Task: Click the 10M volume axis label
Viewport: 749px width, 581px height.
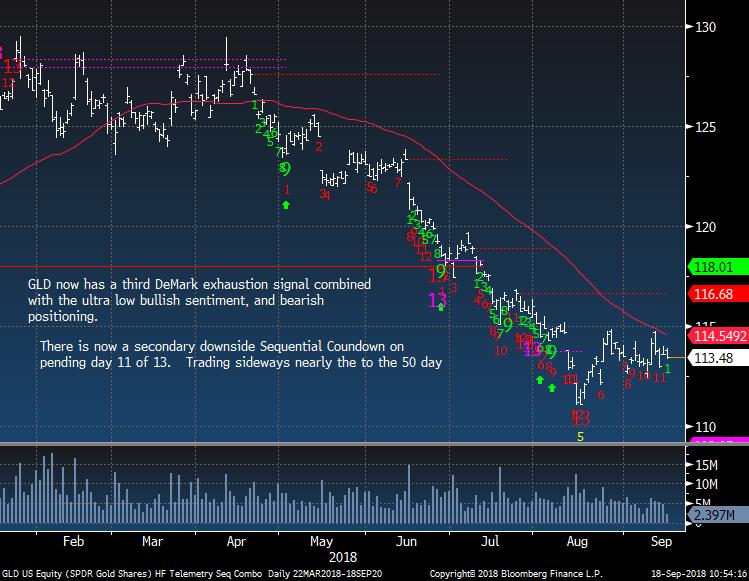Action: 706,484
